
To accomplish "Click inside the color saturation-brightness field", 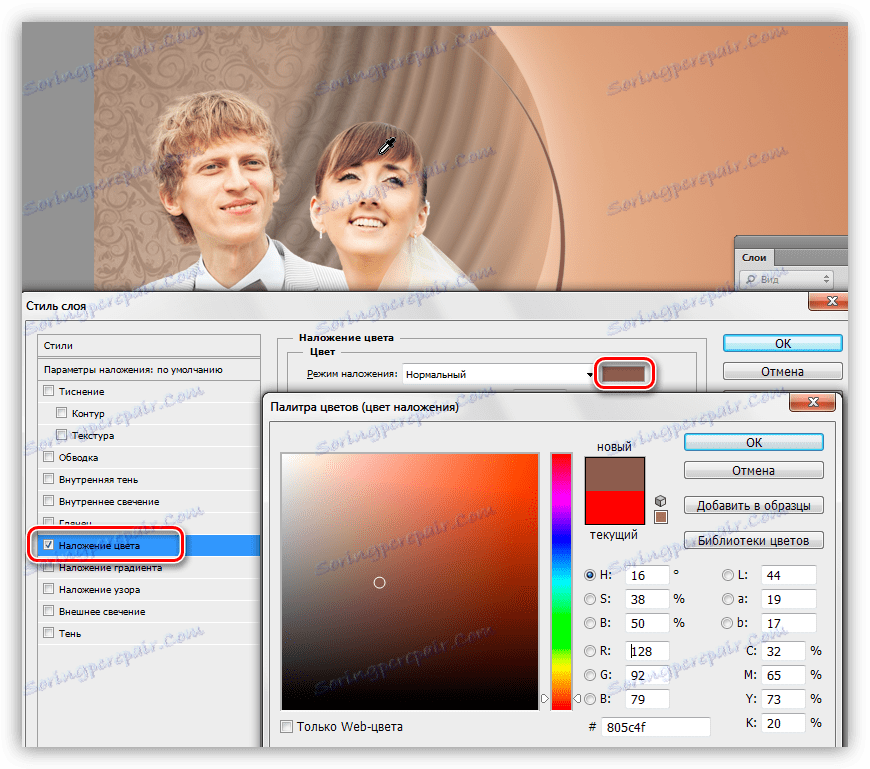I will click(x=410, y=581).
